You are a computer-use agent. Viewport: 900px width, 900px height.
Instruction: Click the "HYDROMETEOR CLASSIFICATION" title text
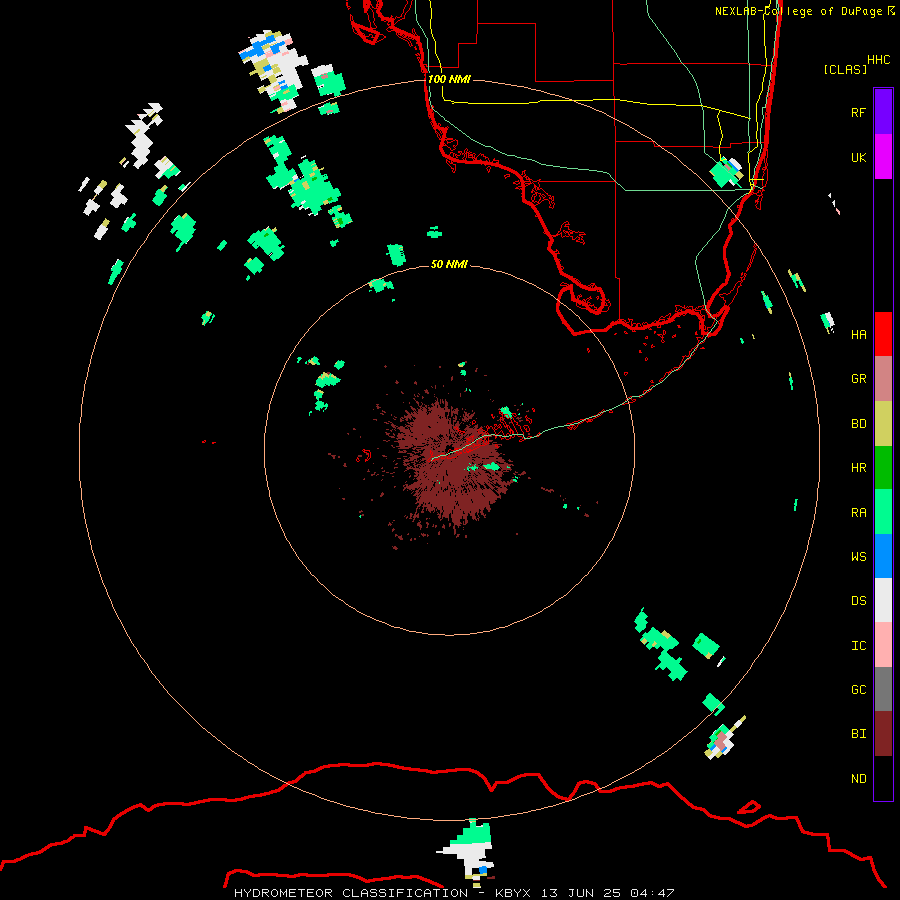click(x=351, y=893)
